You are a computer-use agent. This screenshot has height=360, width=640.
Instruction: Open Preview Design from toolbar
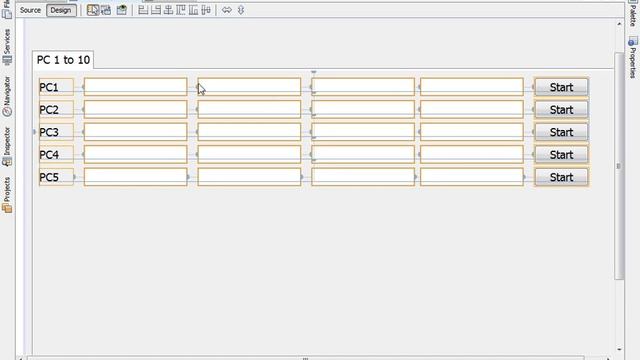point(122,10)
